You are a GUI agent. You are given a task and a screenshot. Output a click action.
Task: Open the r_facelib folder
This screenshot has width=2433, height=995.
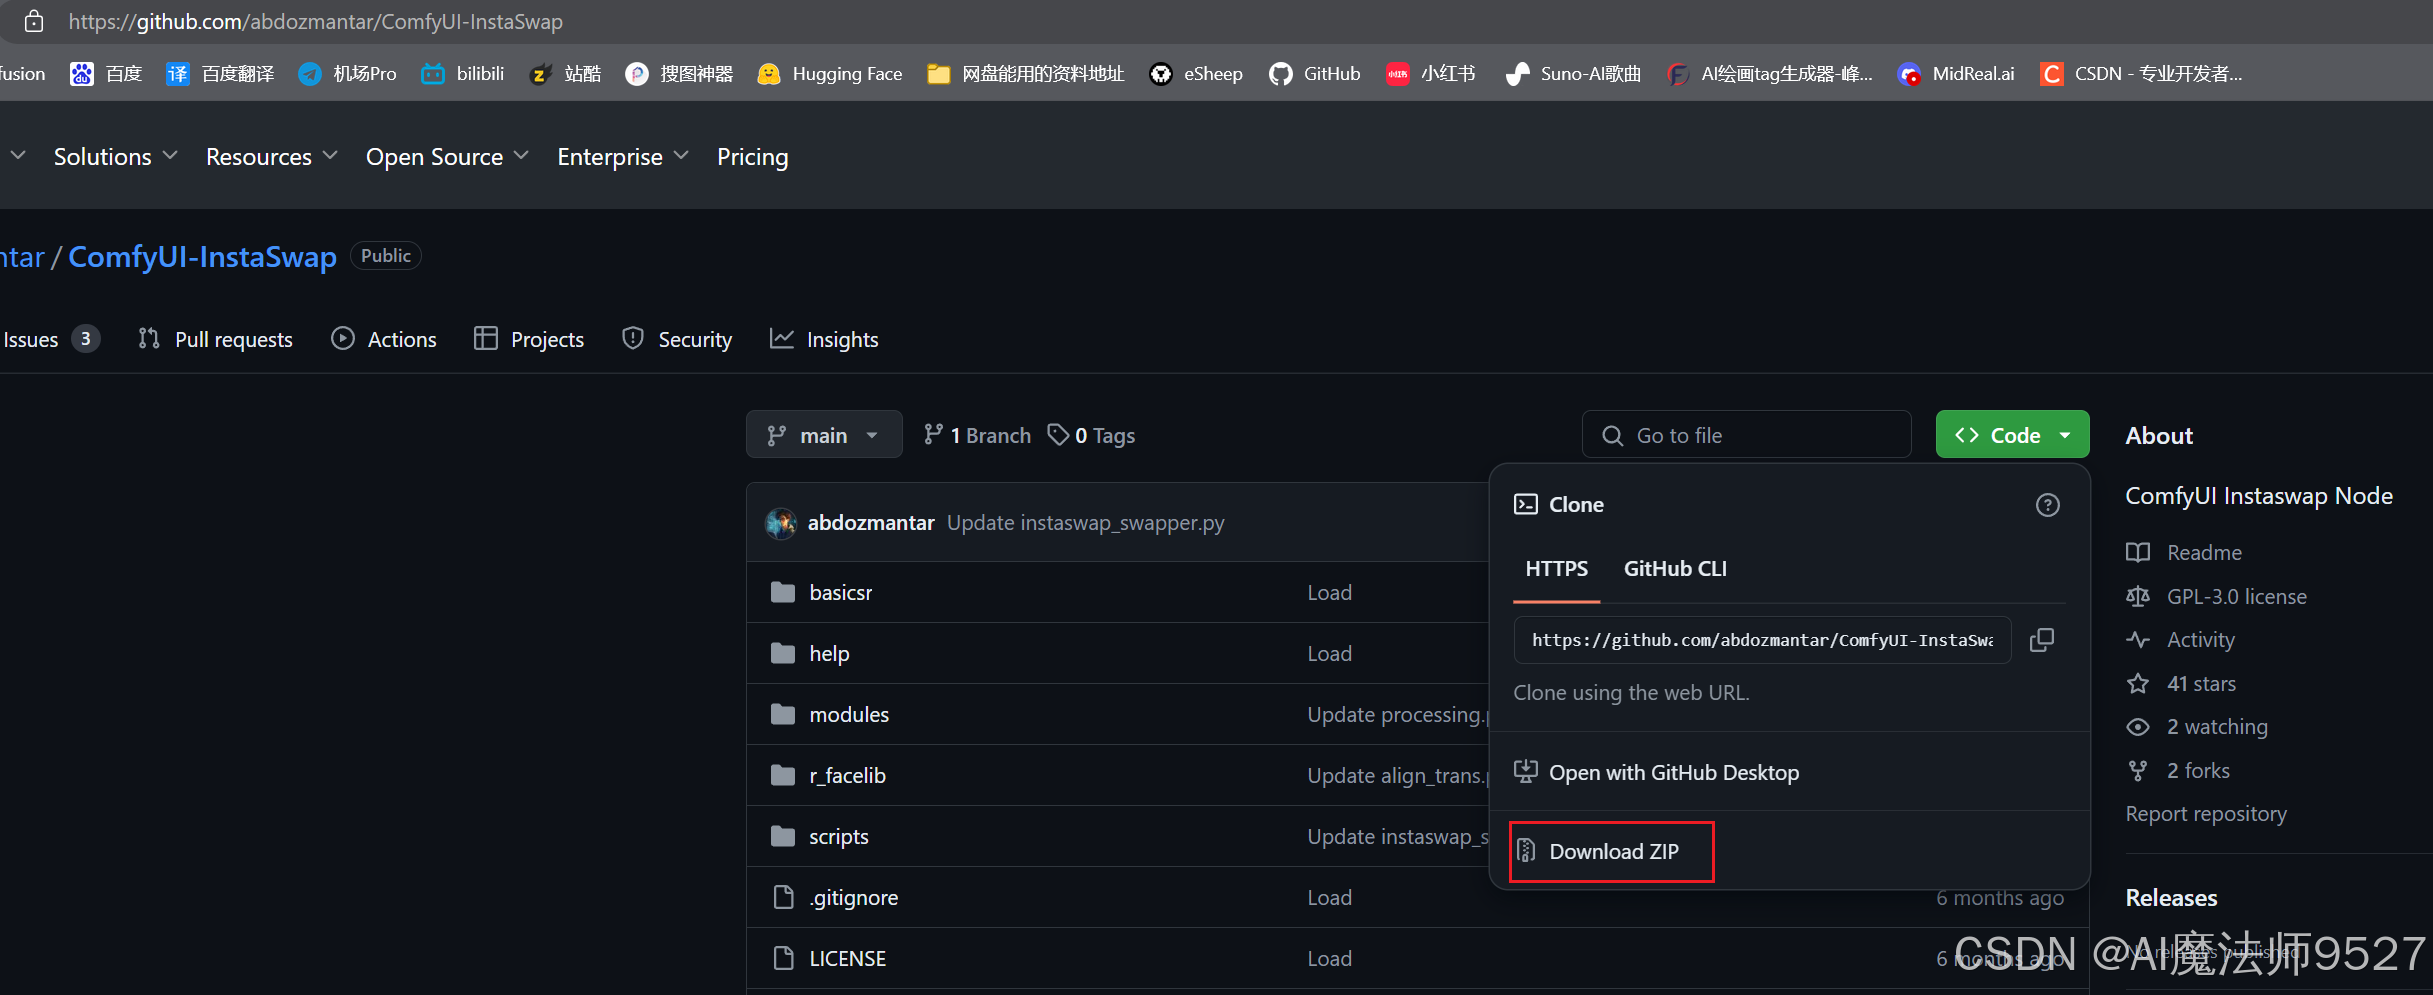(847, 775)
